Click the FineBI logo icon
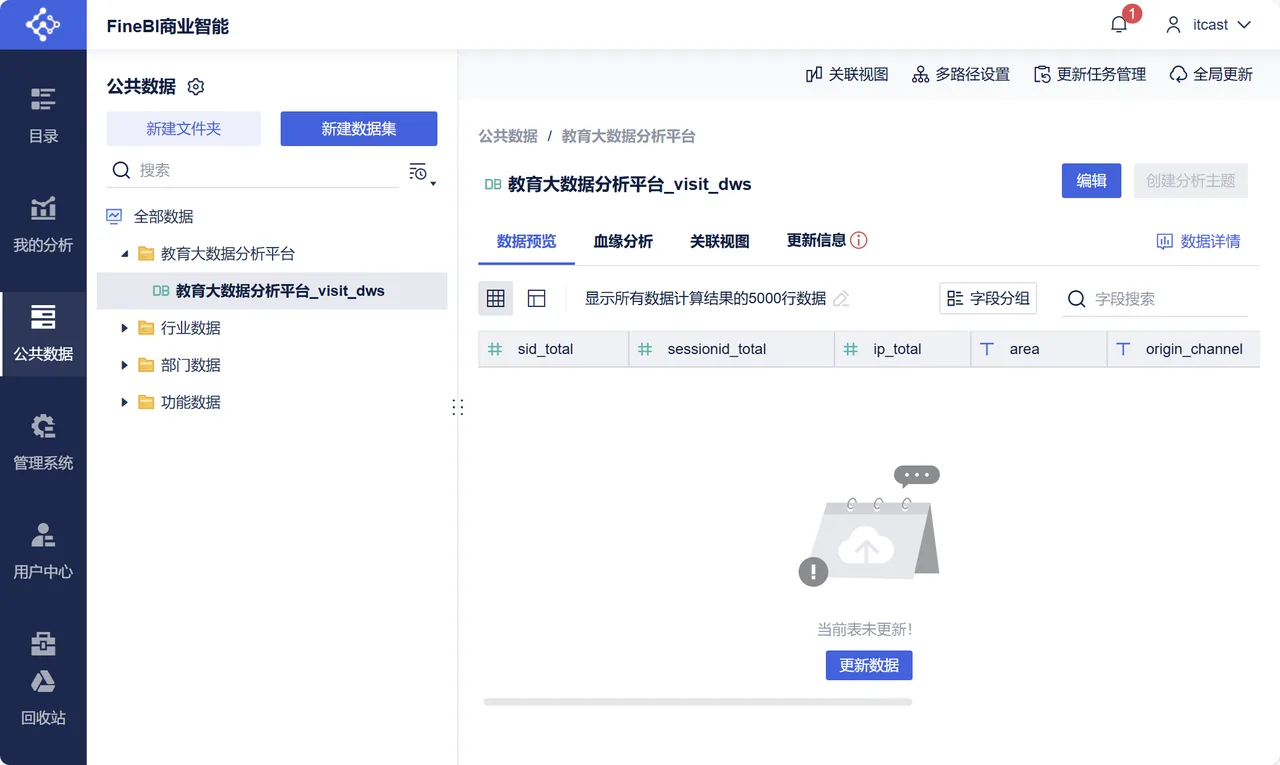Viewport: 1280px width, 765px height. pos(43,24)
